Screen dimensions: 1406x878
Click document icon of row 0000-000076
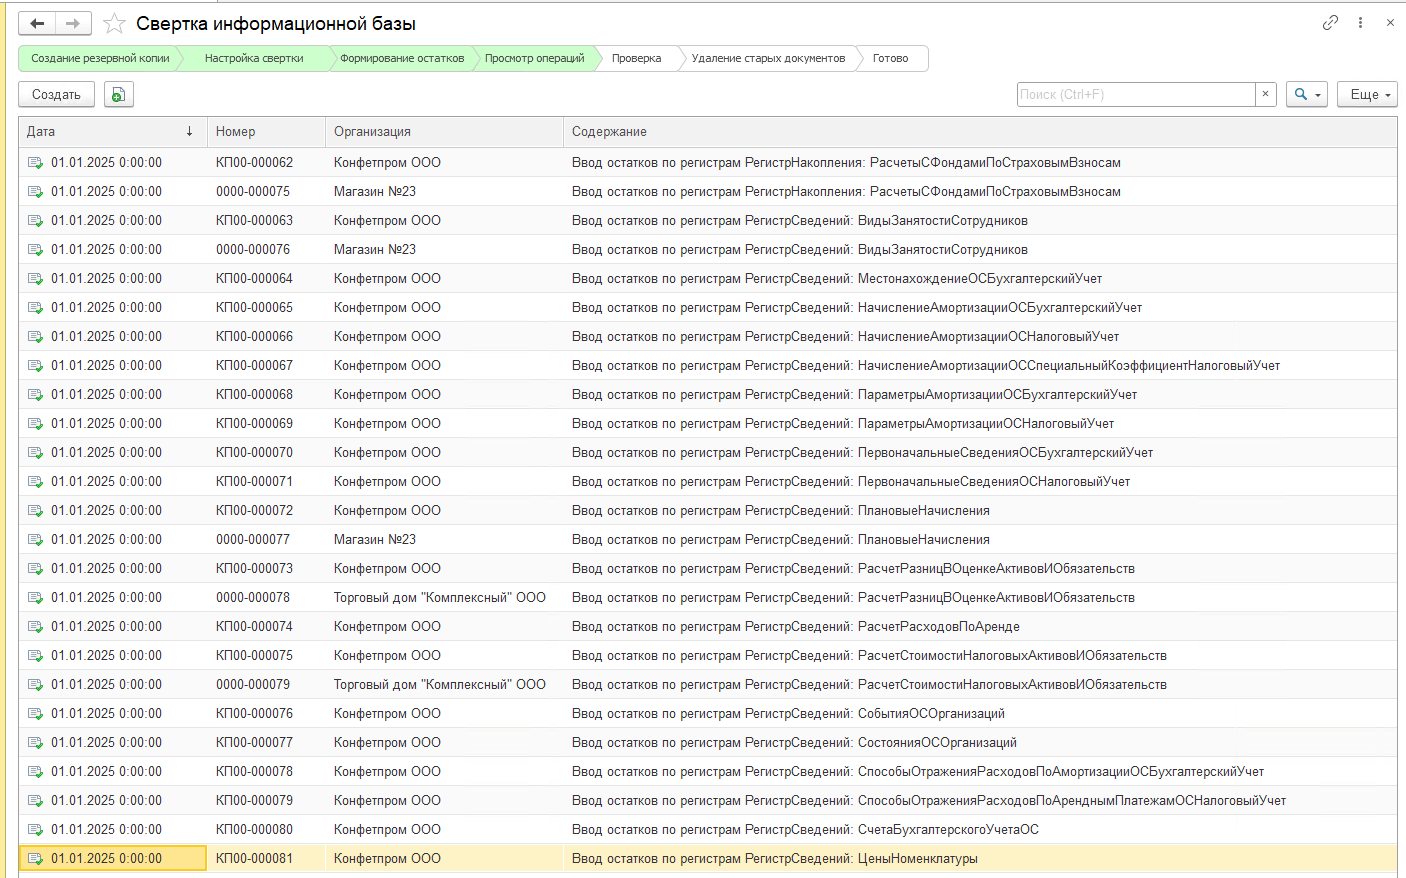35,250
